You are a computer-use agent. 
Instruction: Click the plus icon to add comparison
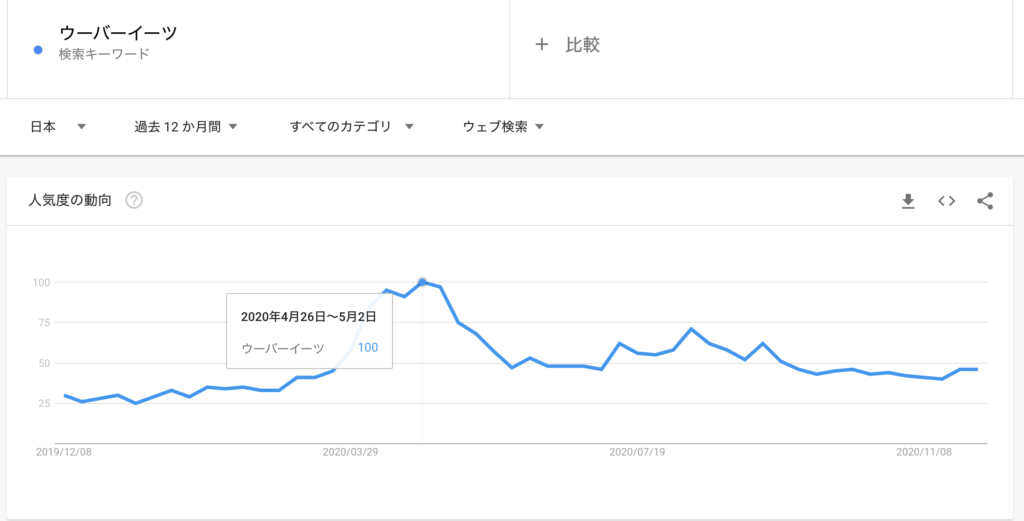(x=541, y=44)
